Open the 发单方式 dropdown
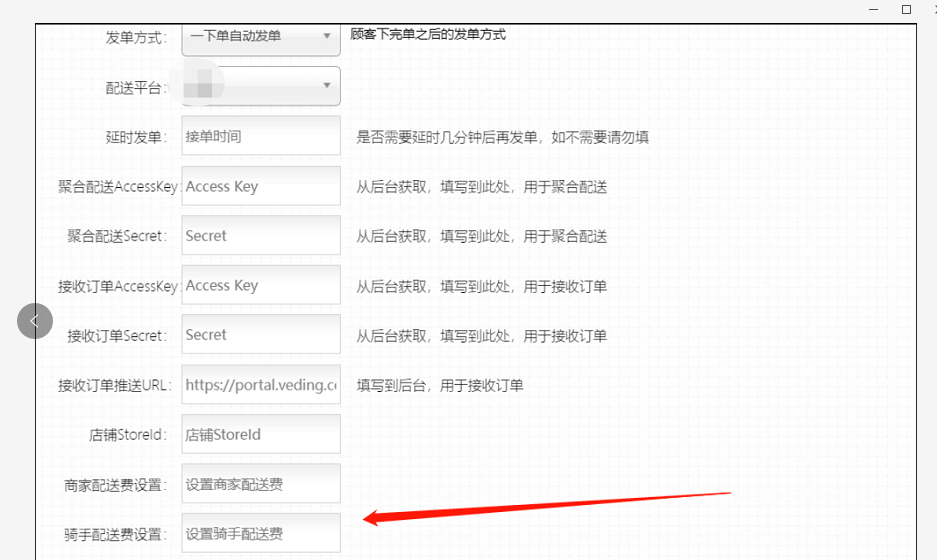 [260, 37]
